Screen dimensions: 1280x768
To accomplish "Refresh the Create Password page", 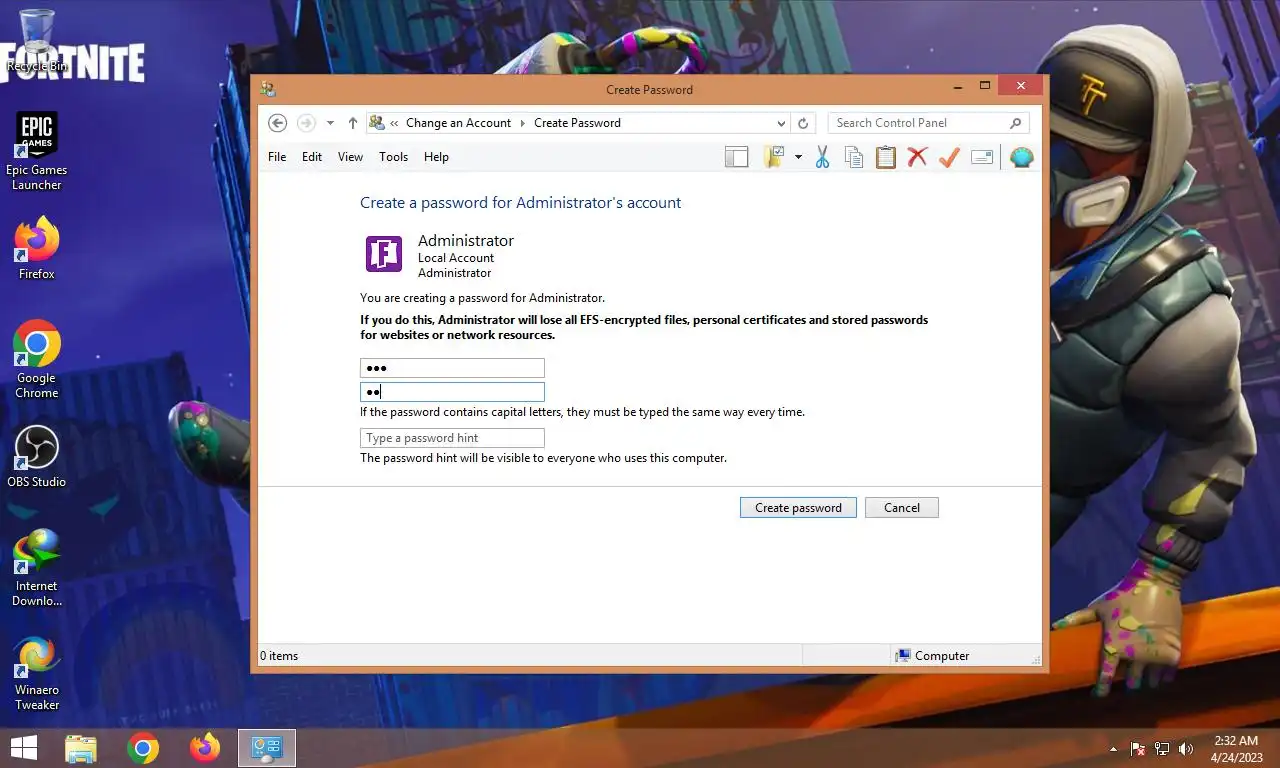I will 802,123.
